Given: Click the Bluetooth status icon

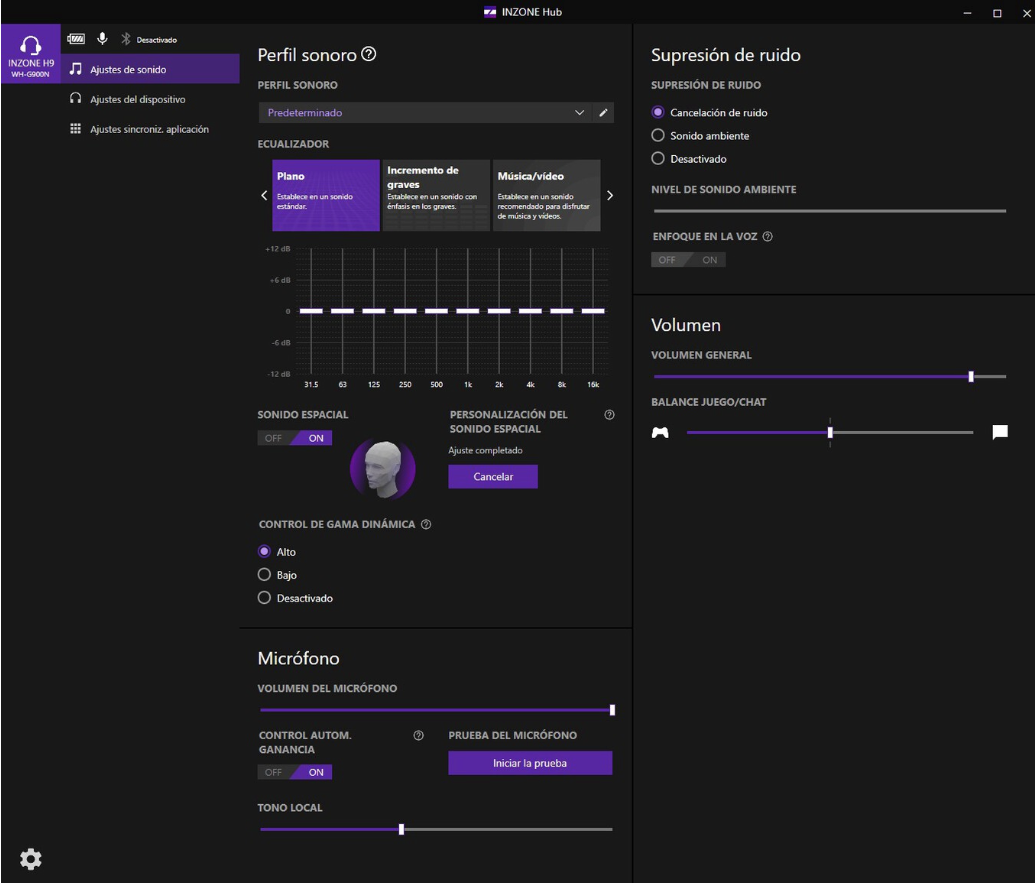Looking at the screenshot, I should point(125,39).
